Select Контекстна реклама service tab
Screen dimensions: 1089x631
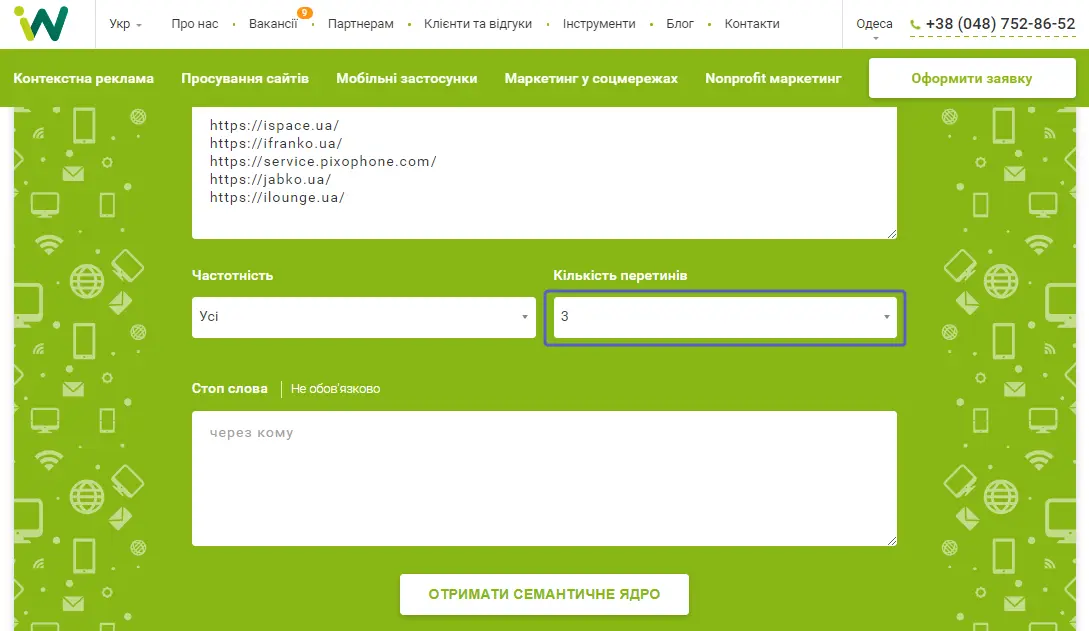tap(83, 78)
